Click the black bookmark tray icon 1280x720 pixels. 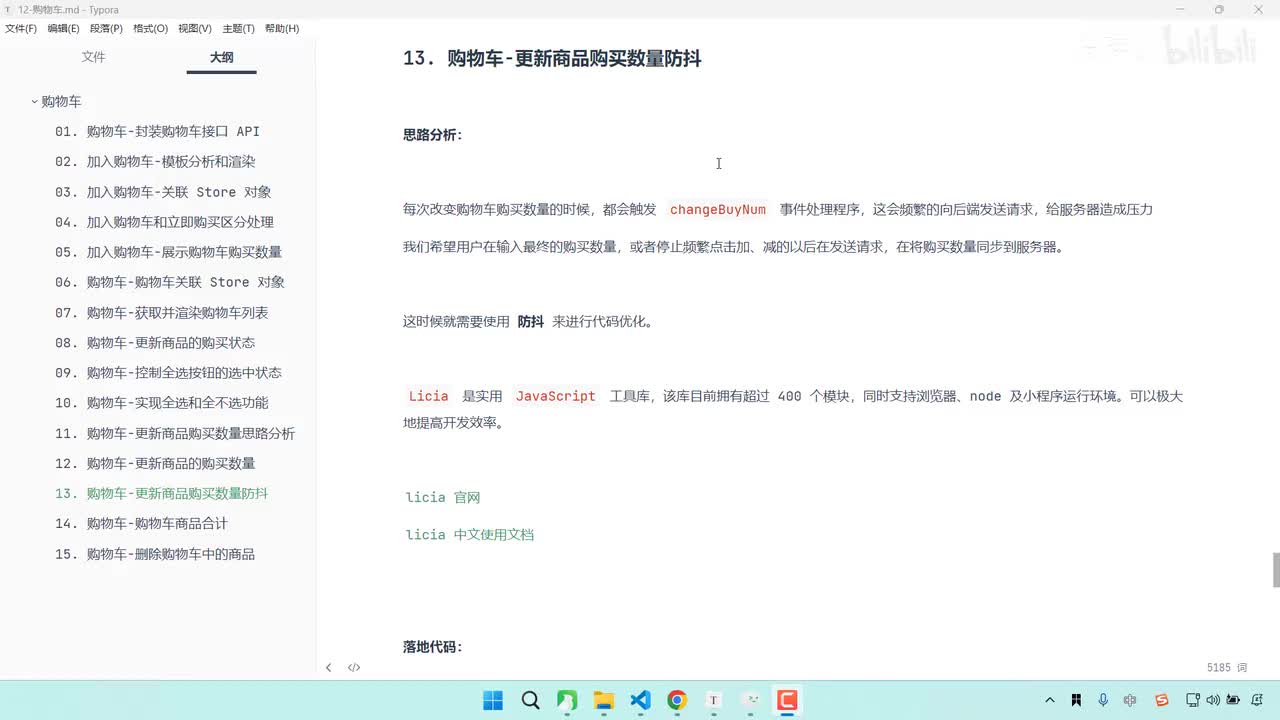tap(1076, 701)
